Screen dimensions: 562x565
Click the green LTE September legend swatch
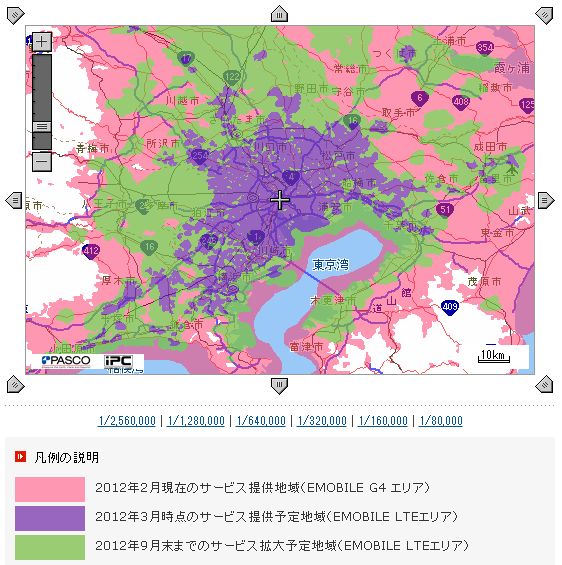50,547
